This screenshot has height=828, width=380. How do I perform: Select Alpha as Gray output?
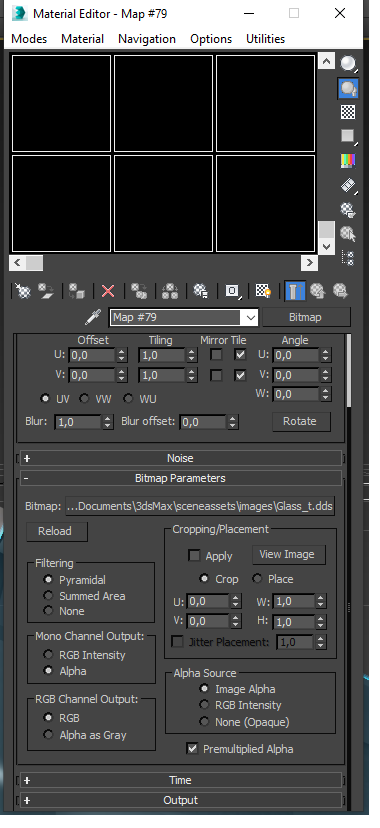pos(49,735)
